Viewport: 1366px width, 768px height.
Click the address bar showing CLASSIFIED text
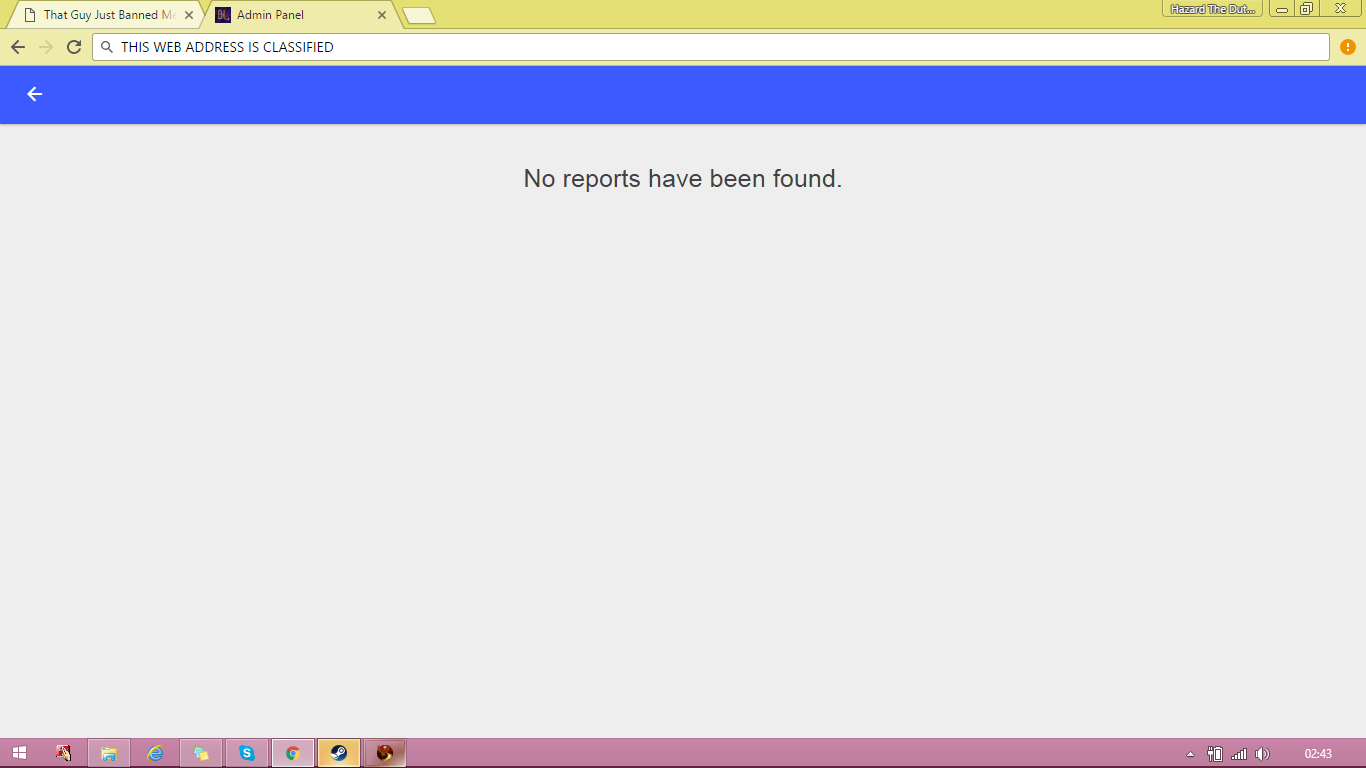click(x=711, y=47)
